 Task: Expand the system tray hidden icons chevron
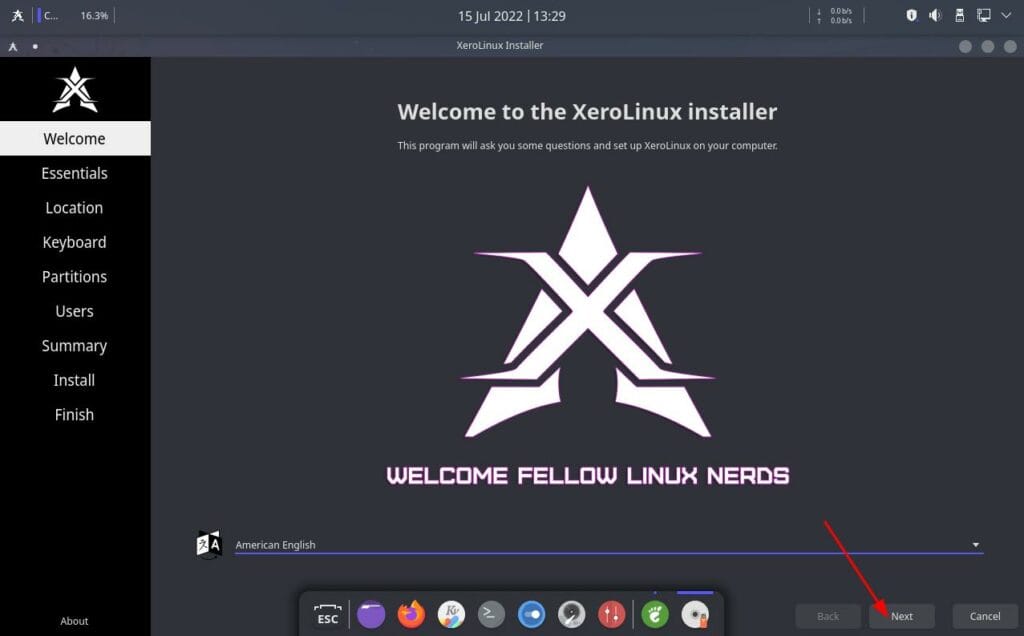pyautogui.click(x=1006, y=15)
